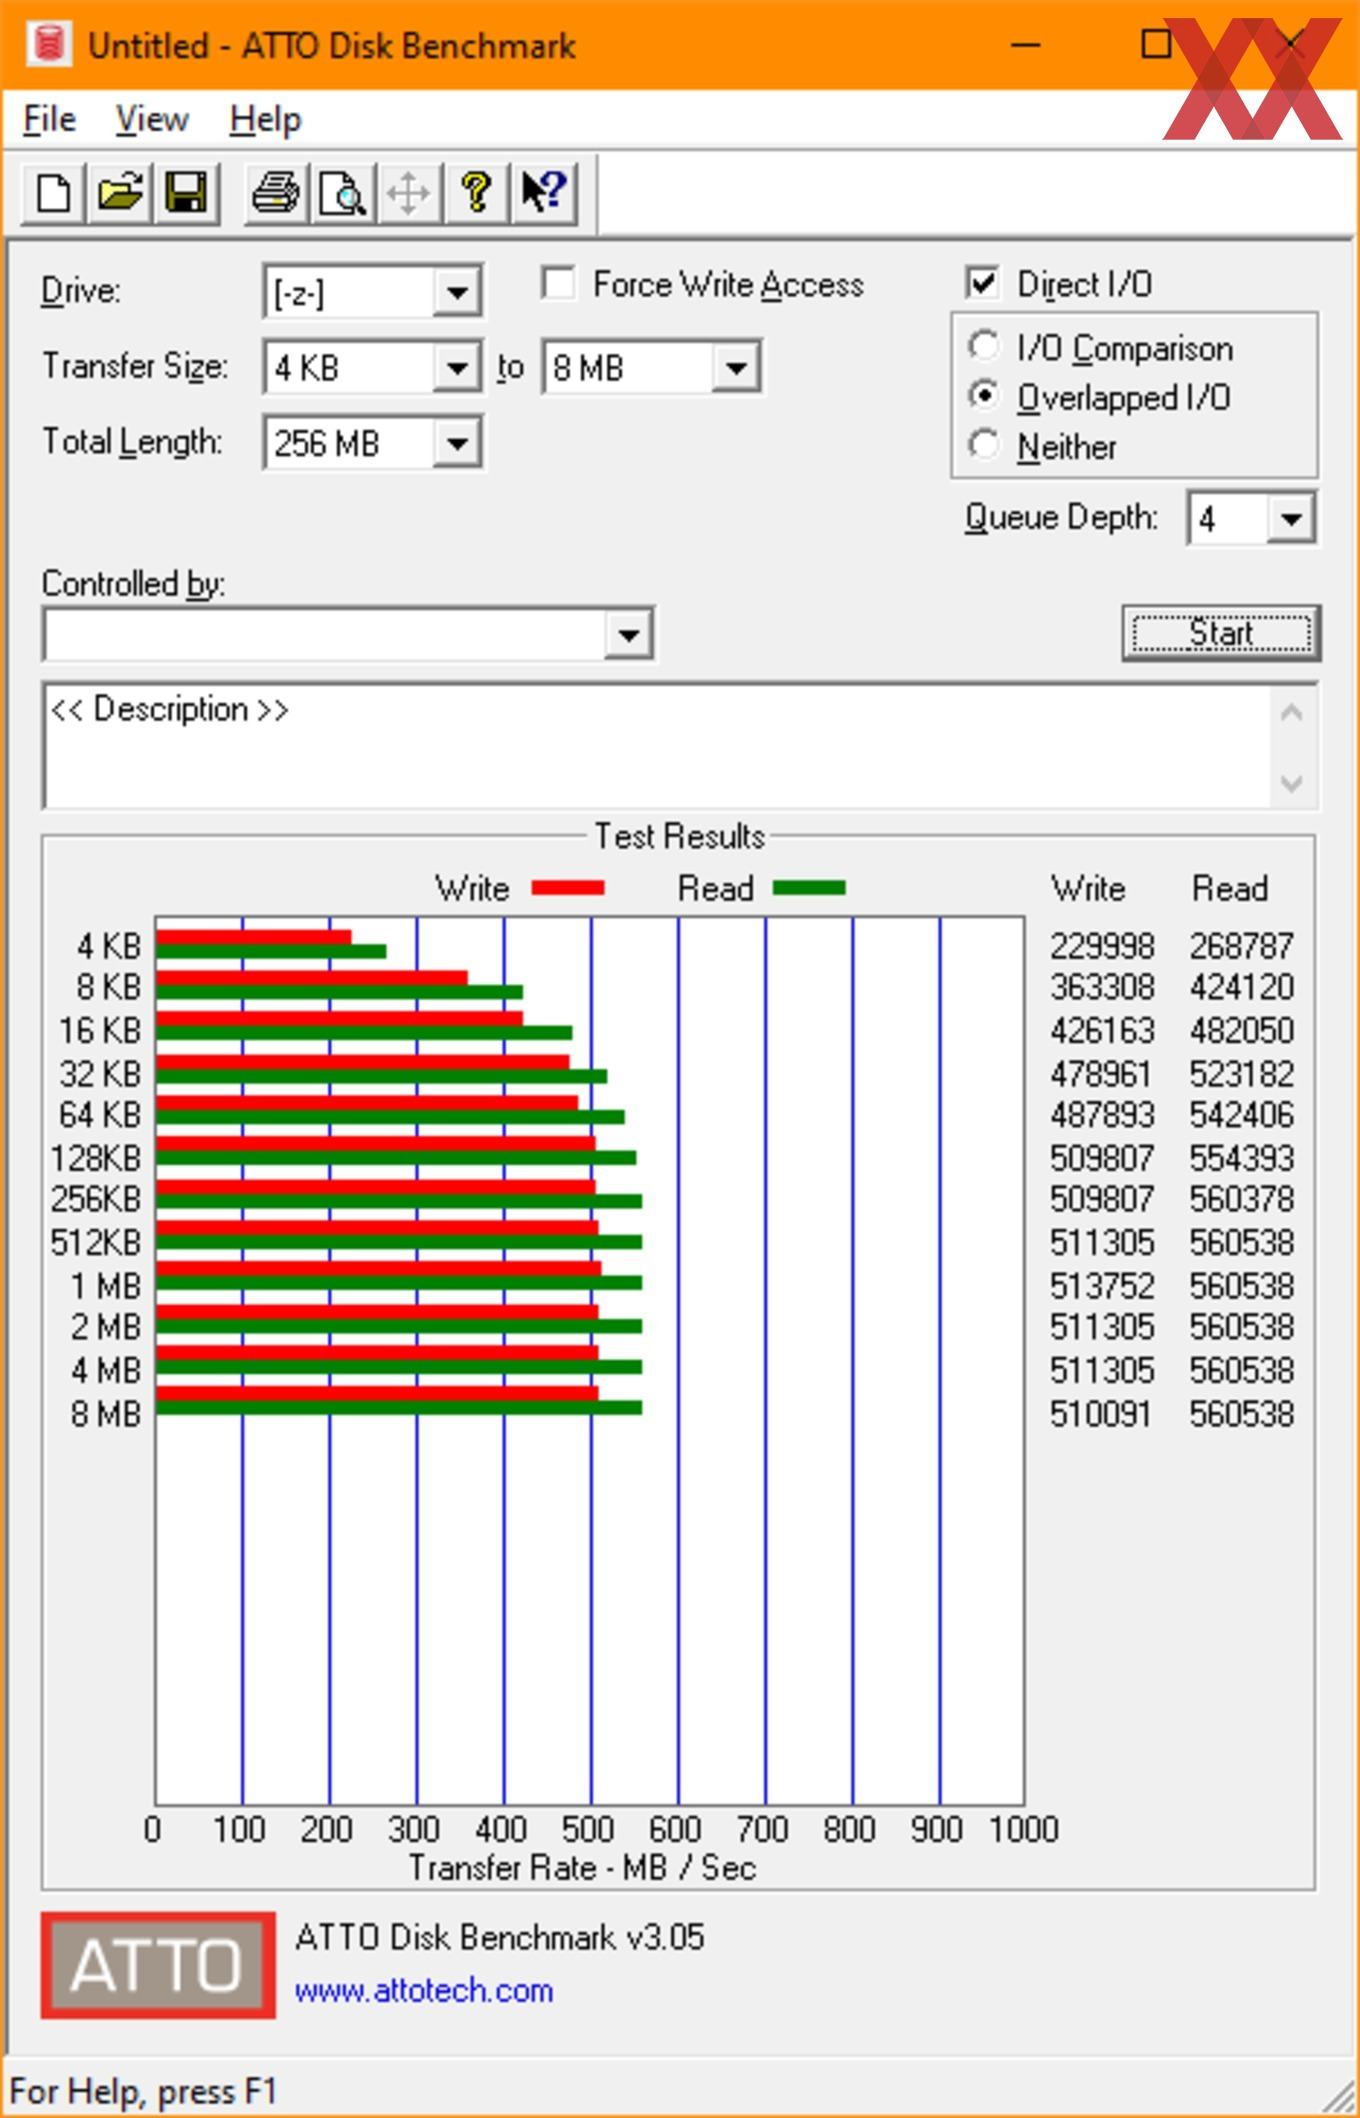Click inside the Description text box
This screenshot has height=2118, width=1360.
click(x=658, y=746)
